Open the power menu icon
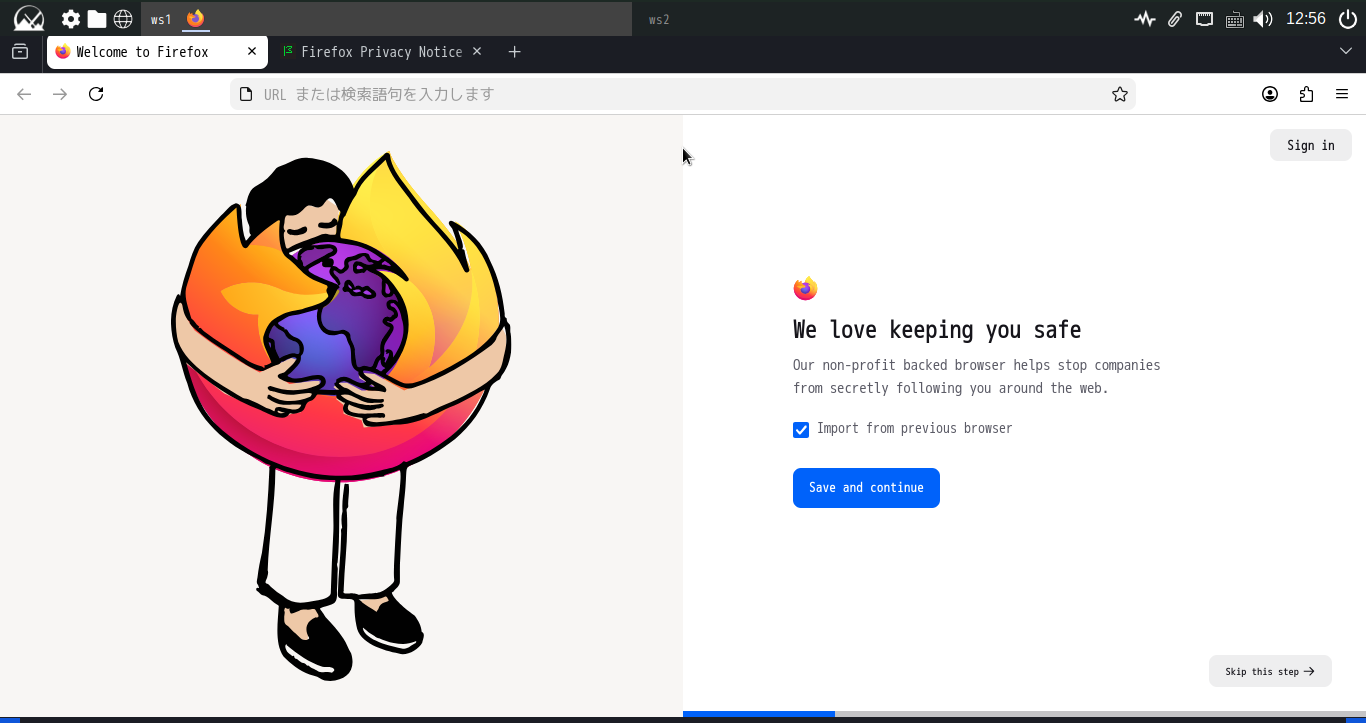This screenshot has width=1366, height=723. click(1347, 19)
